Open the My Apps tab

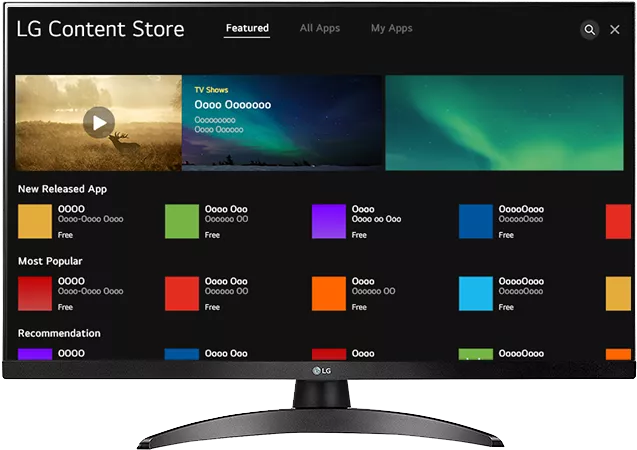[392, 28]
